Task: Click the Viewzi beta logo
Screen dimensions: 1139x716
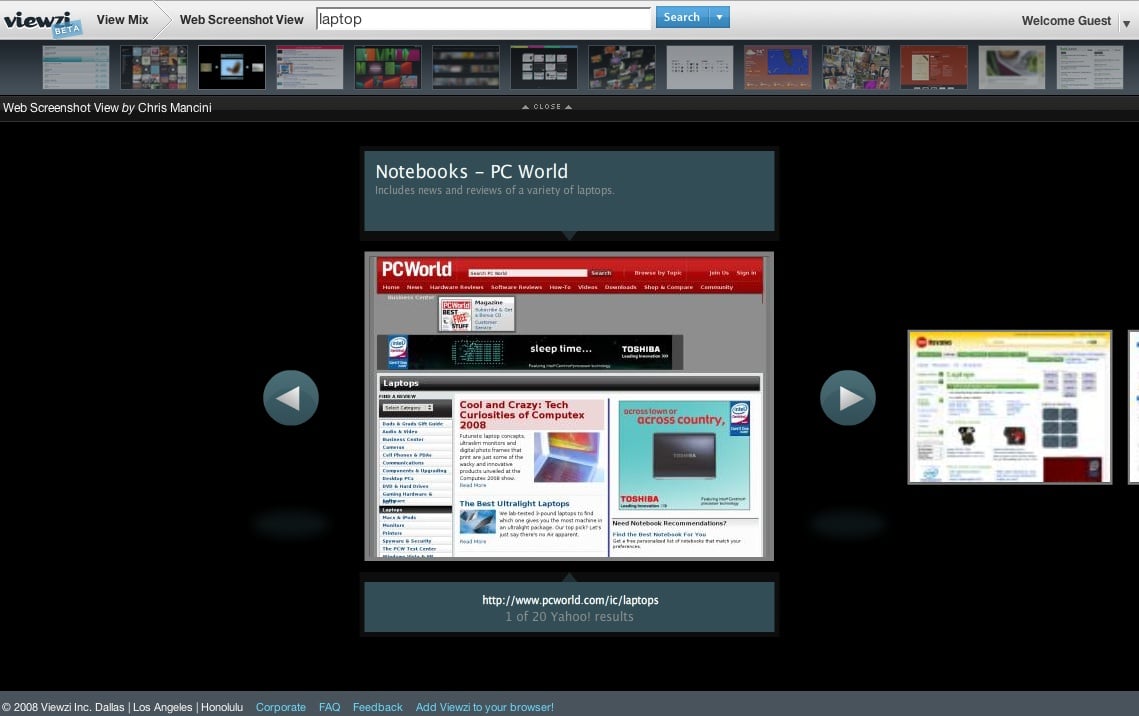Action: 42,23
